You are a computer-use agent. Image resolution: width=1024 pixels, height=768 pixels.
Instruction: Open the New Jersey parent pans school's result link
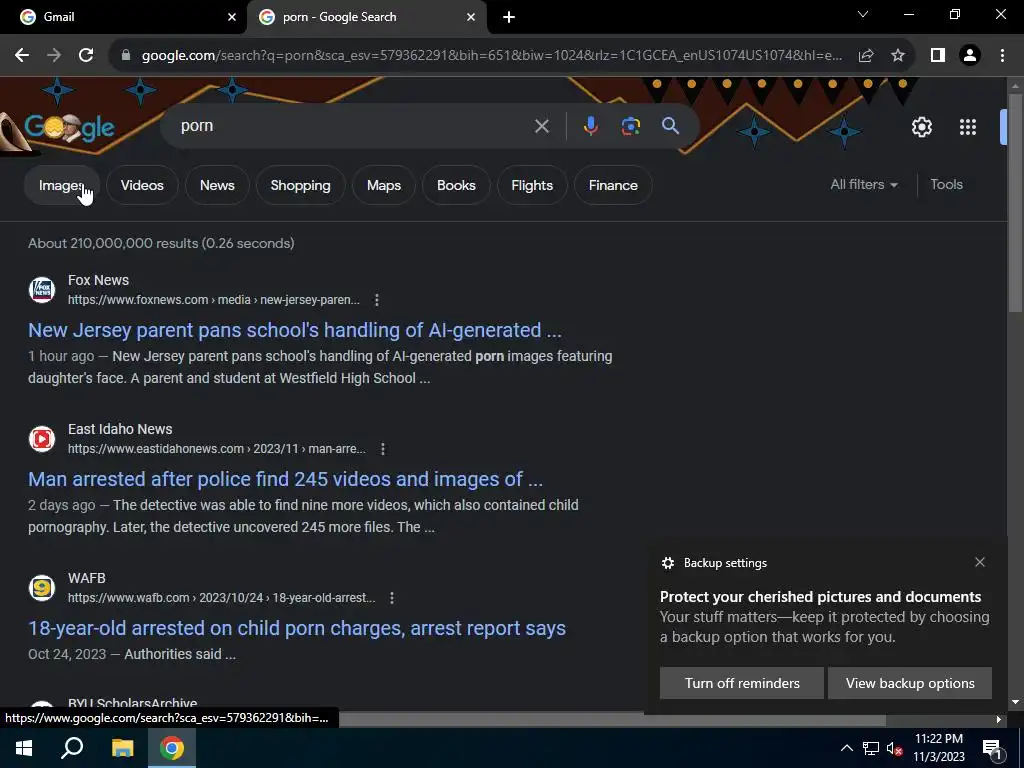(x=295, y=330)
